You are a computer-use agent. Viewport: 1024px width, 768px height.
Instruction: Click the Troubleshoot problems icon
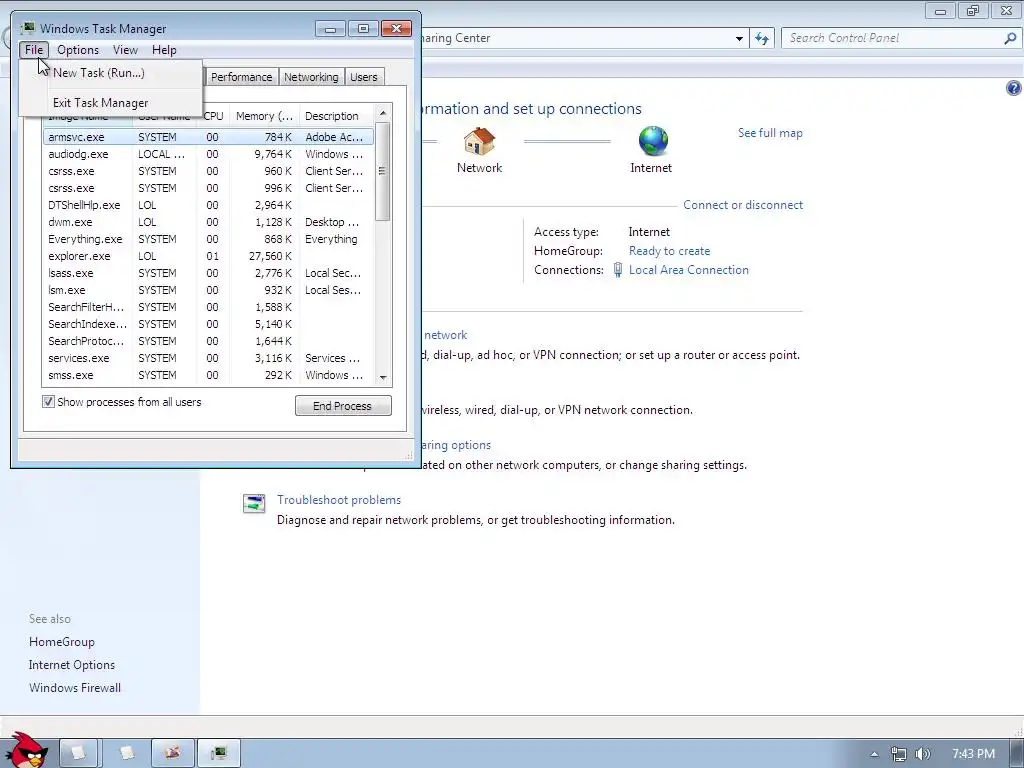pos(254,504)
